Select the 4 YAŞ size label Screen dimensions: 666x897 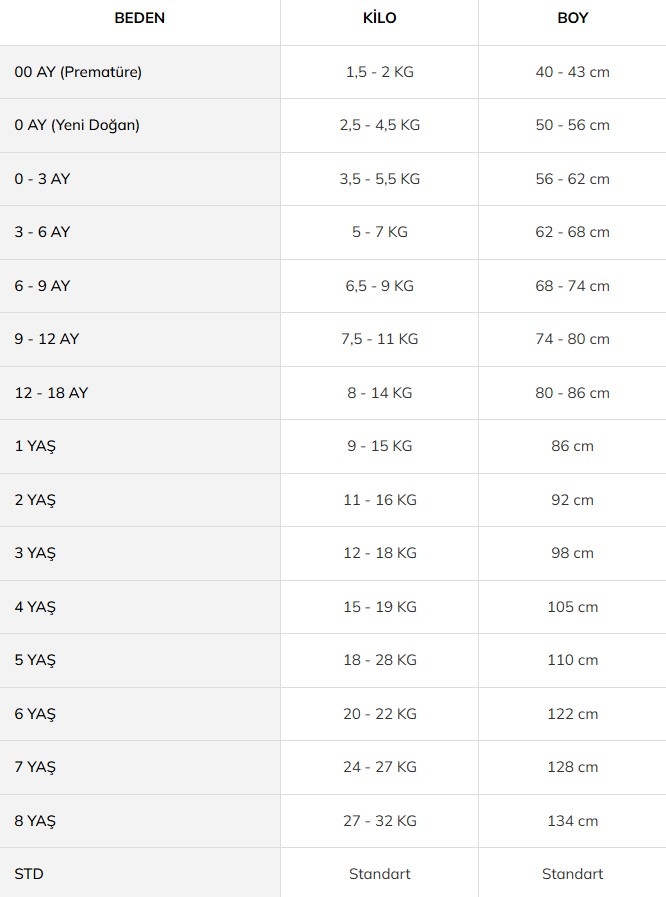(x=35, y=607)
